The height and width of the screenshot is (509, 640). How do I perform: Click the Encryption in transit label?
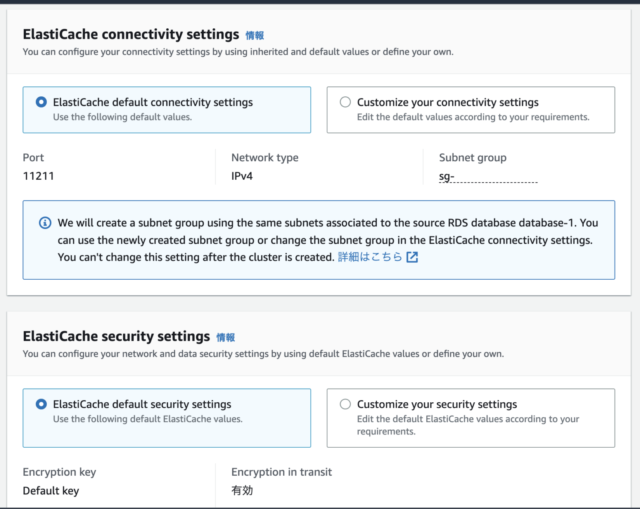click(282, 472)
